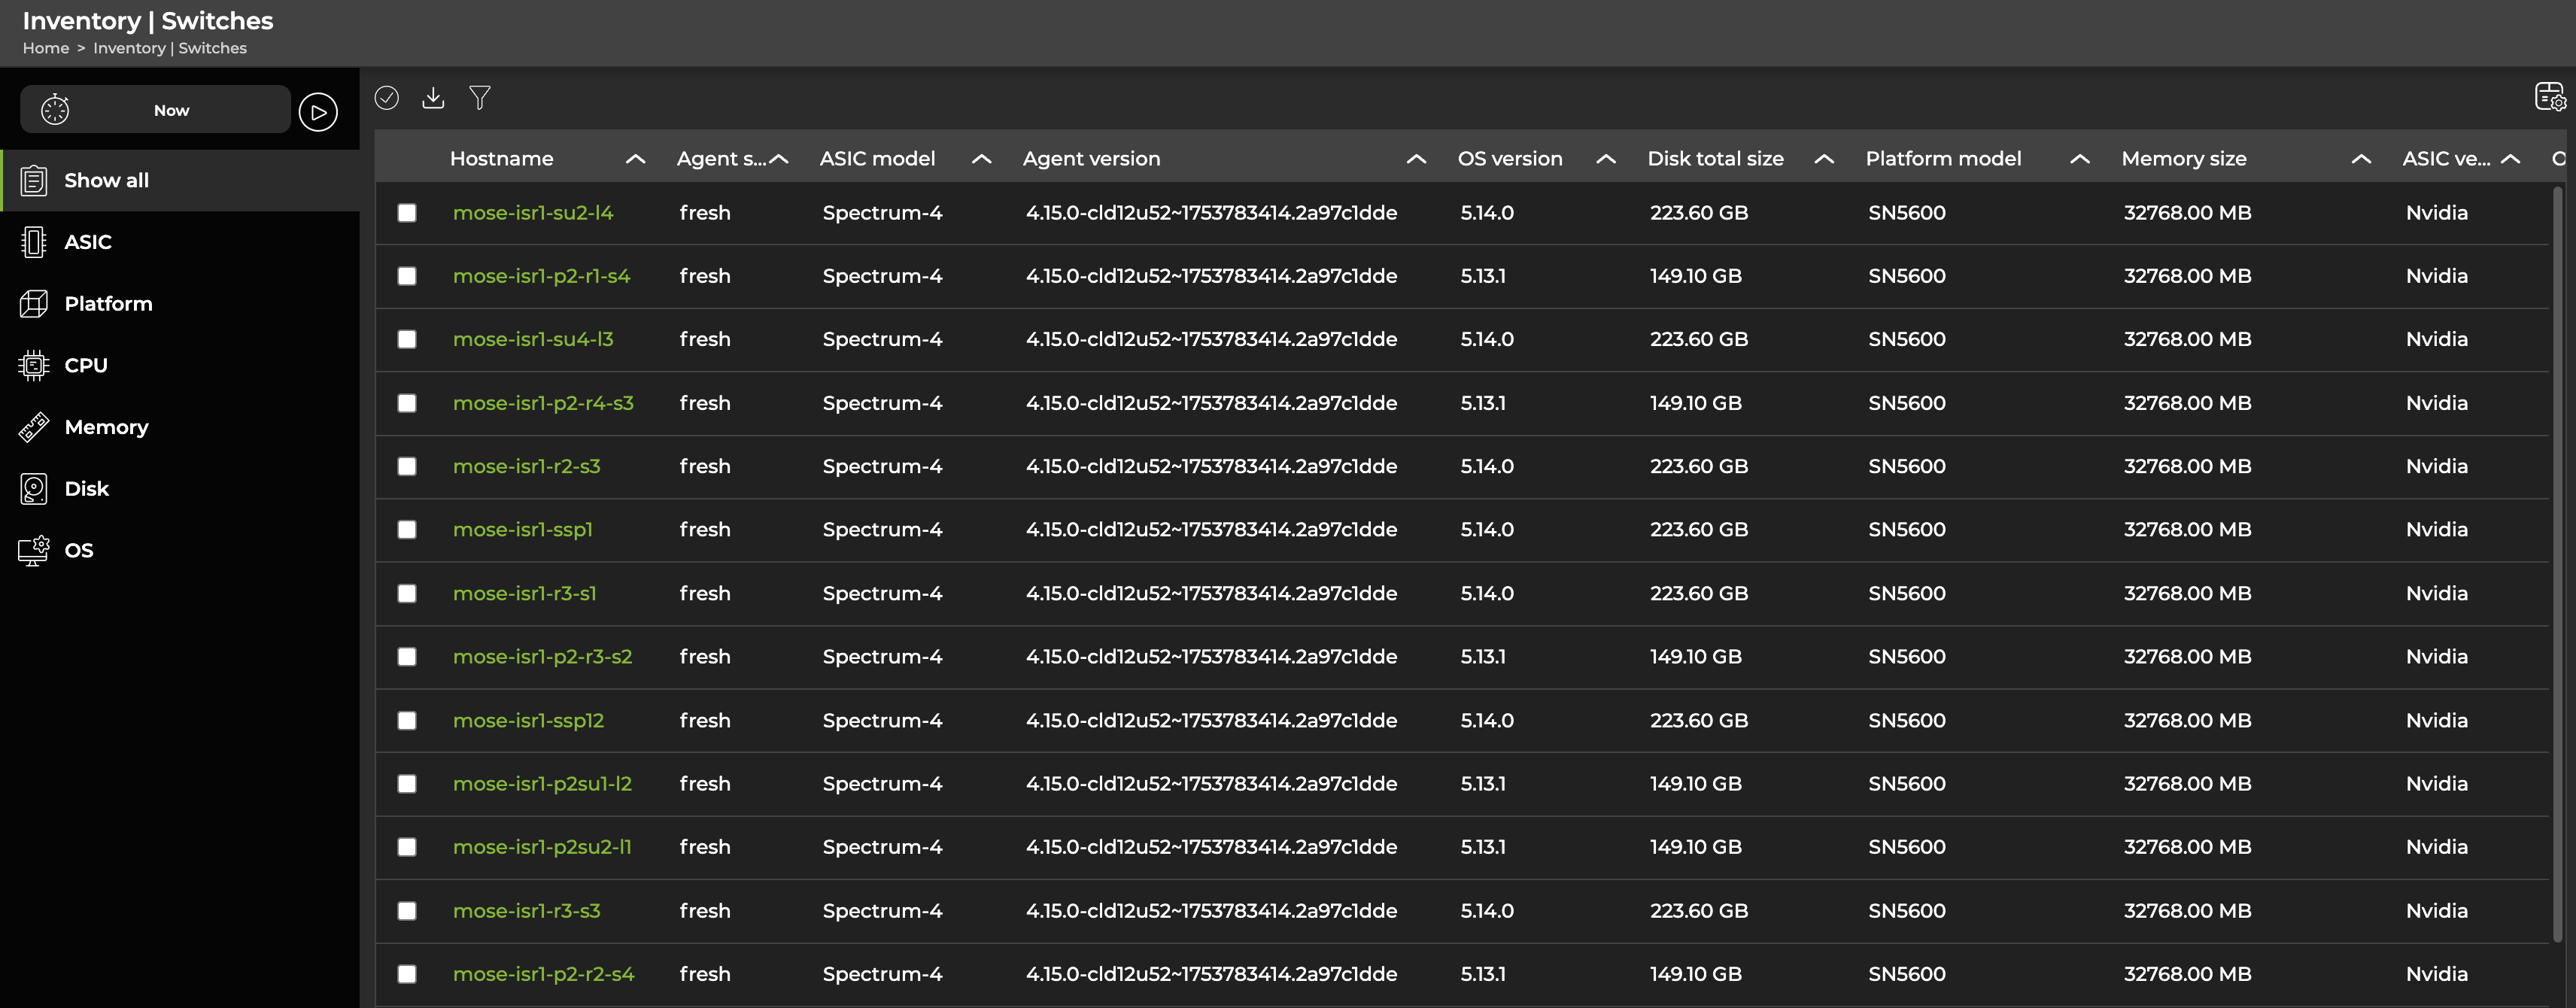The height and width of the screenshot is (1008, 2576).
Task: Sort by the Hostname column arrow
Action: [x=635, y=159]
